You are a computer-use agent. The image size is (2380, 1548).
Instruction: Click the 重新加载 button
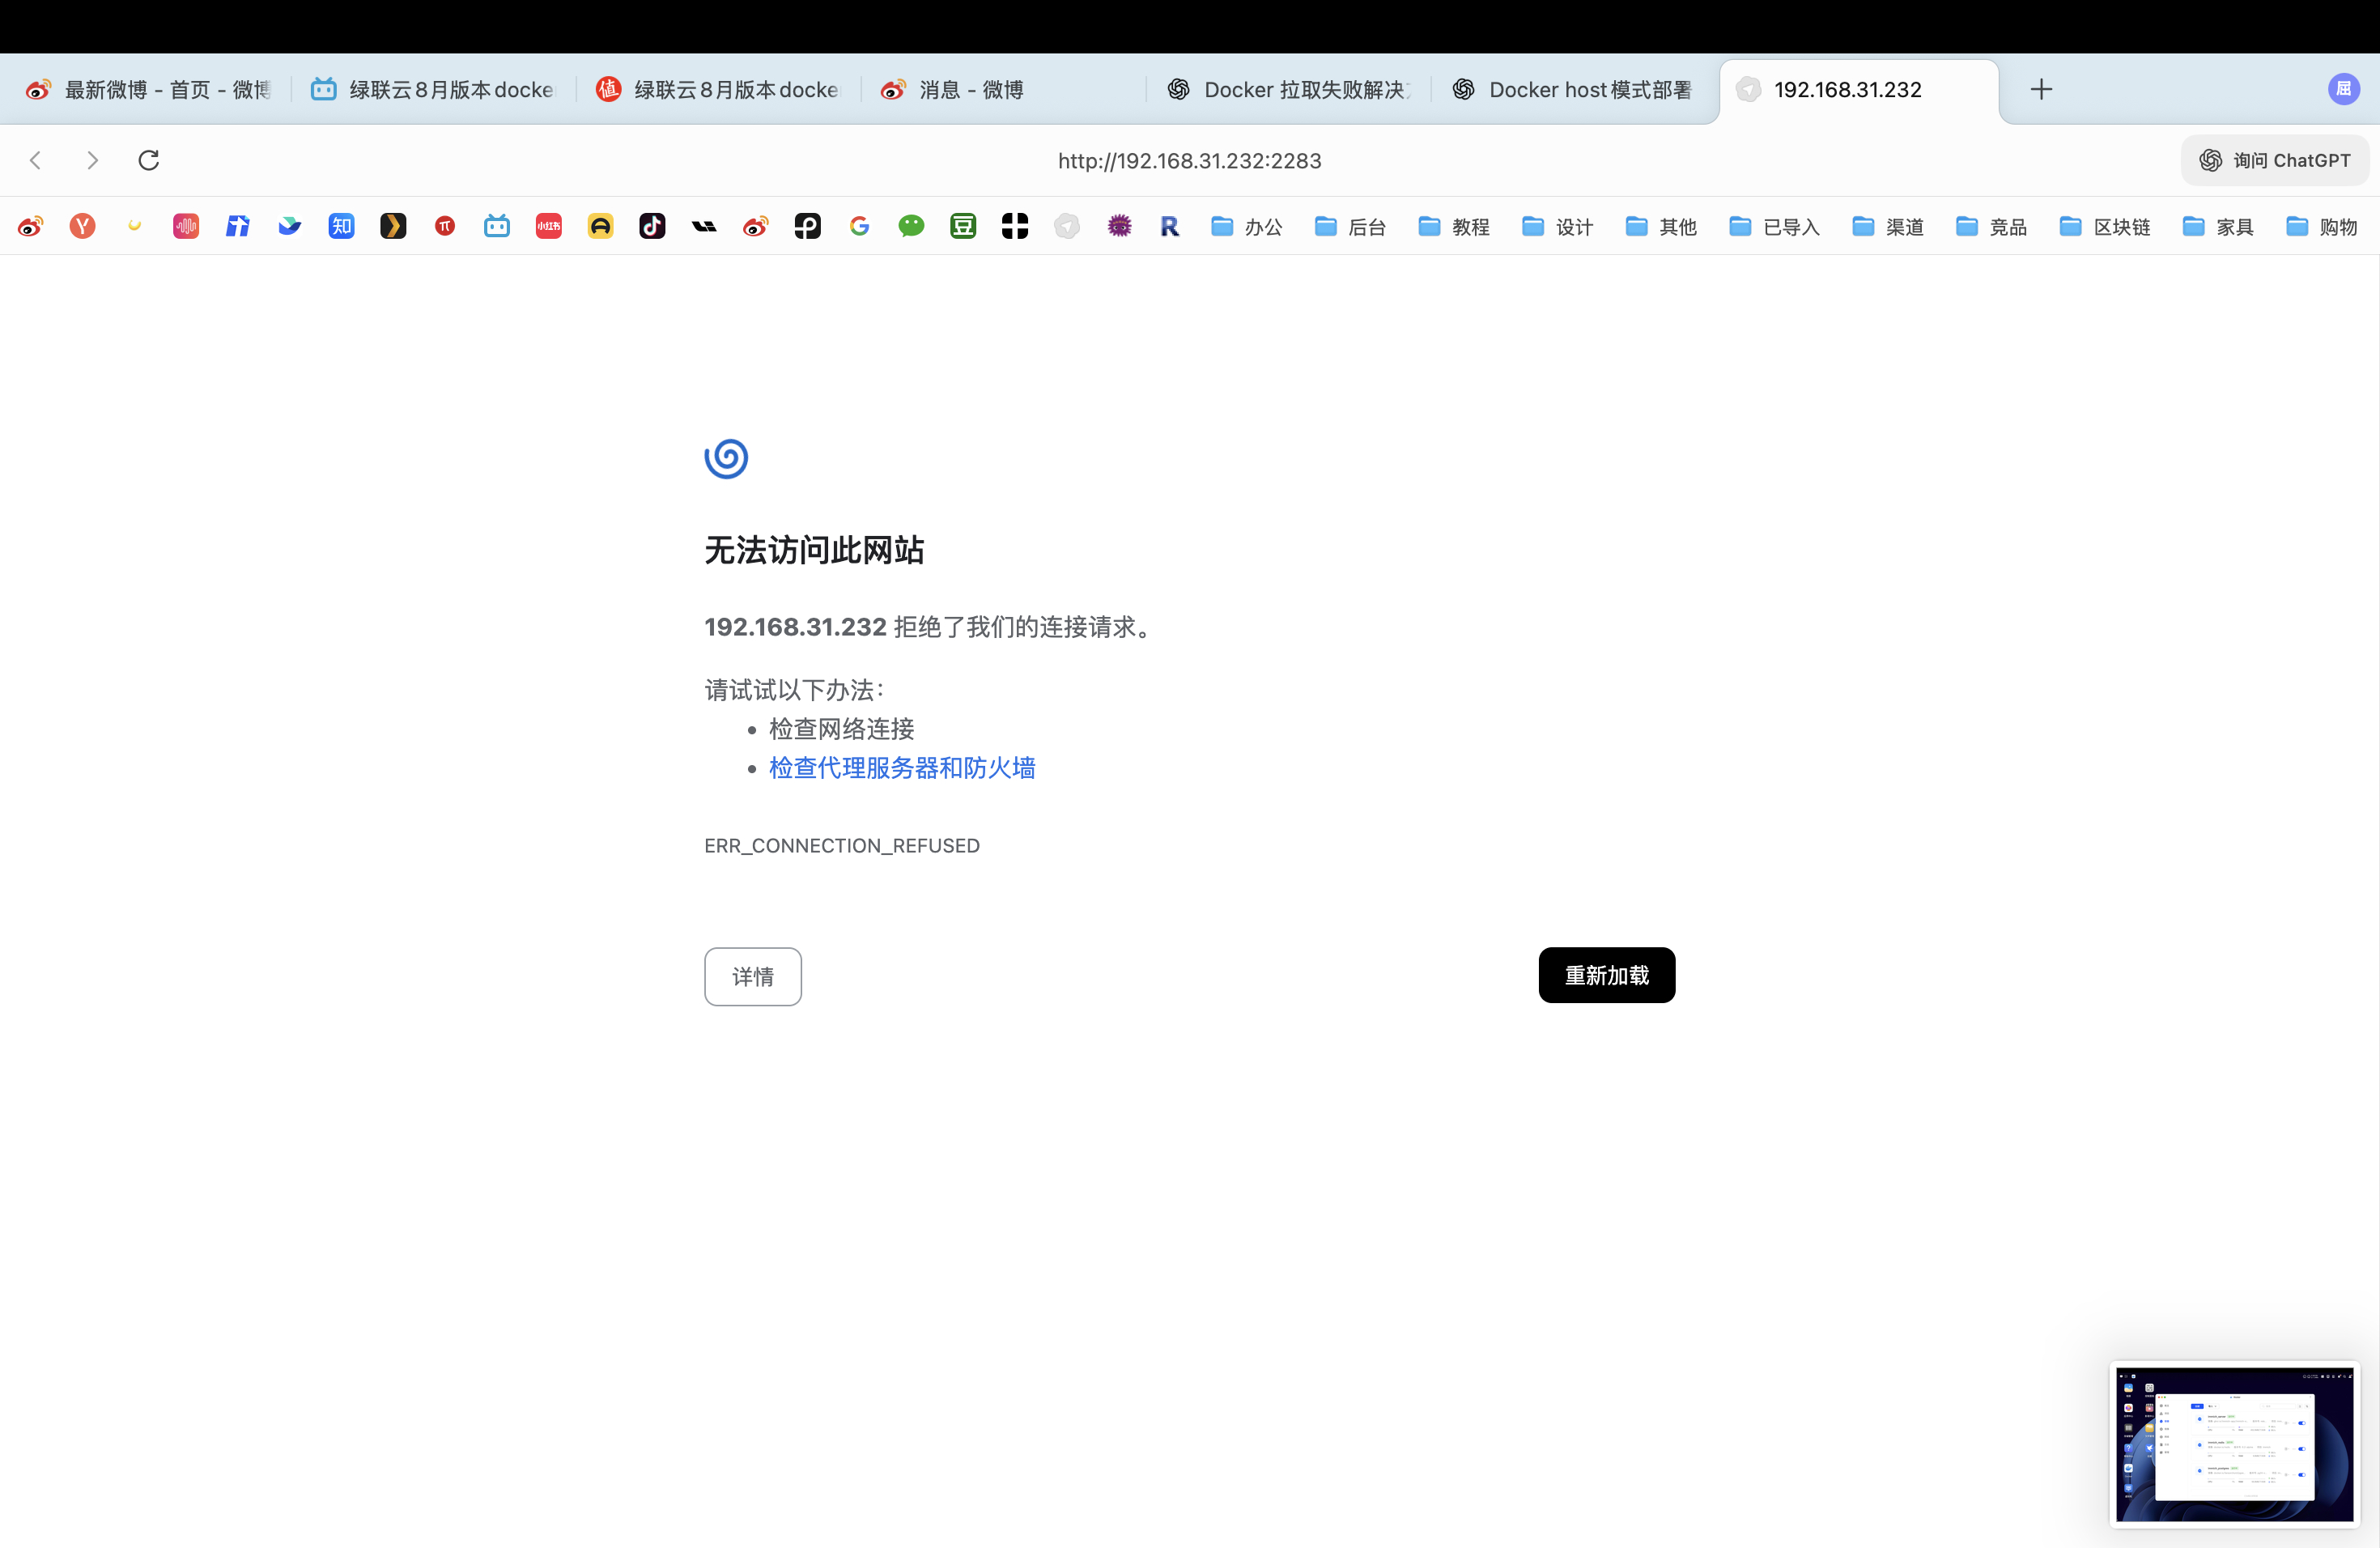click(x=1606, y=975)
